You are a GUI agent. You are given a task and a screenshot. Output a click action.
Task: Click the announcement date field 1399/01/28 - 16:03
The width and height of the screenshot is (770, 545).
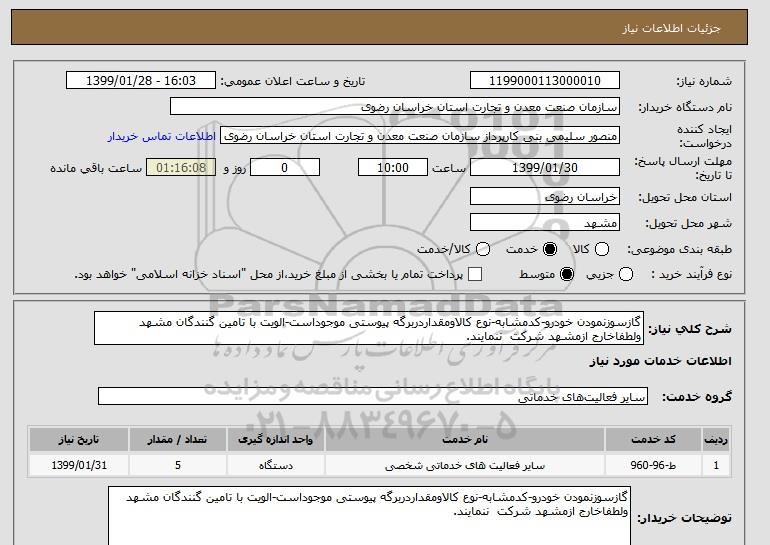[141, 81]
